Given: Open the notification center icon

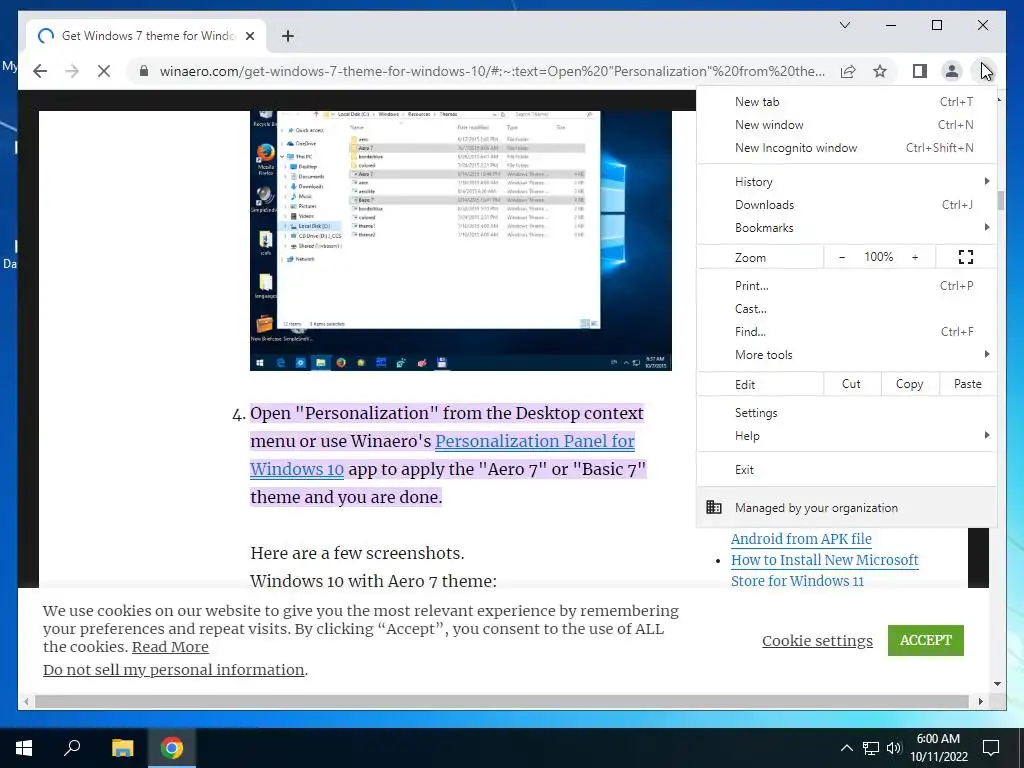Looking at the screenshot, I should pyautogui.click(x=991, y=748).
